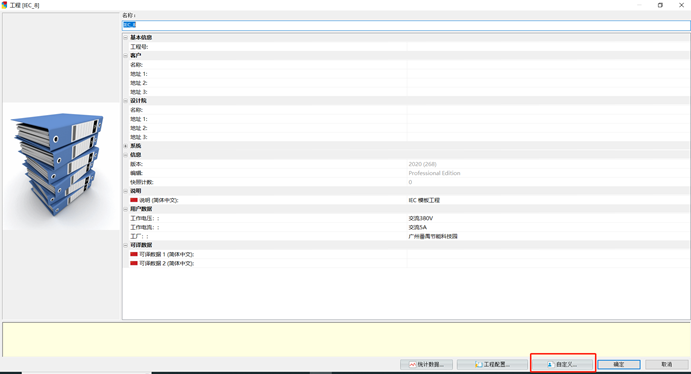Close the 工程 dialog window

coord(681,5)
